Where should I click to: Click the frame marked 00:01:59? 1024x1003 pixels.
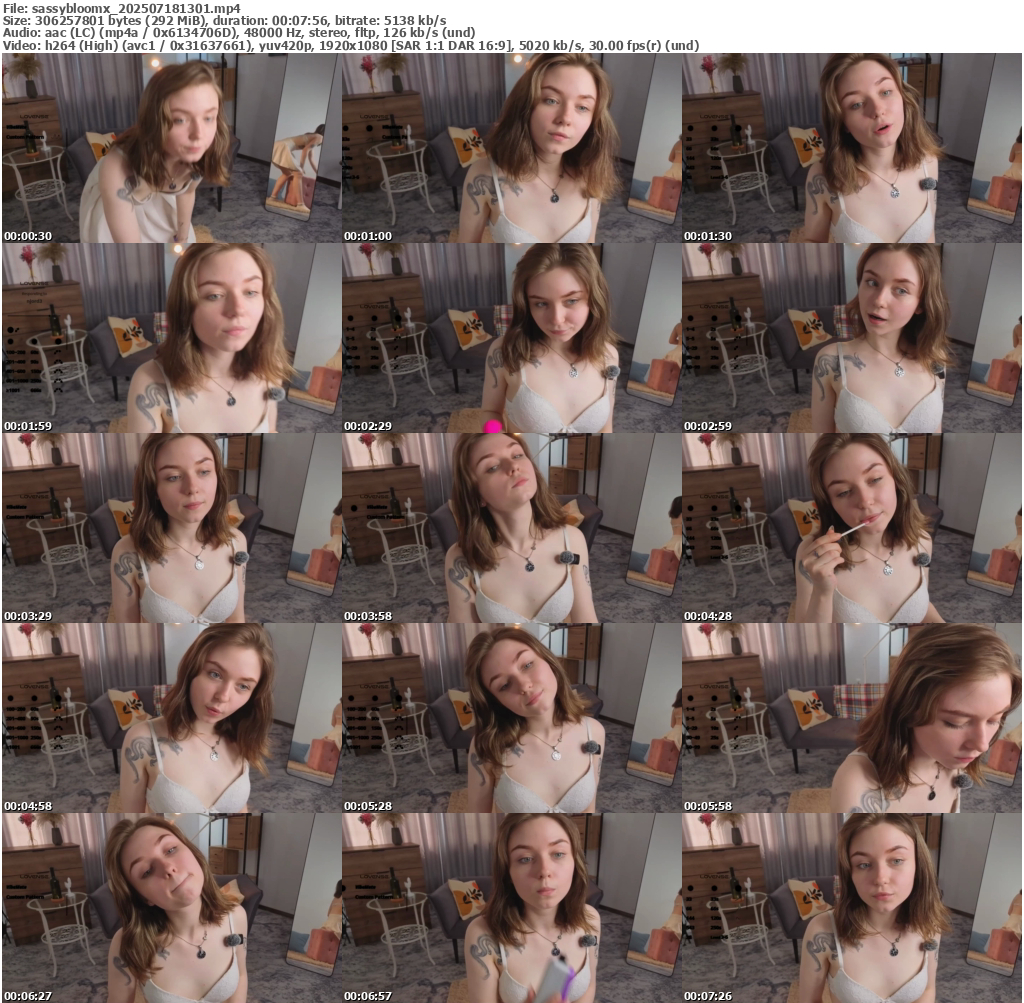pos(171,338)
